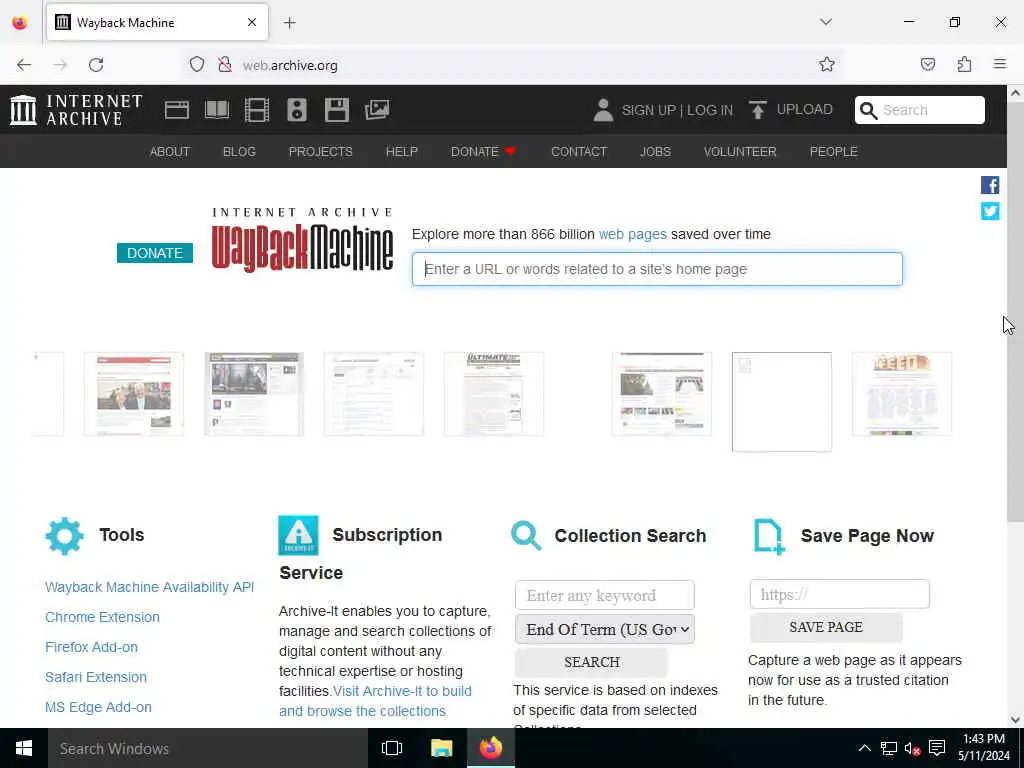Open the BLOG menu item
The height and width of the screenshot is (768, 1024).
pos(239,152)
